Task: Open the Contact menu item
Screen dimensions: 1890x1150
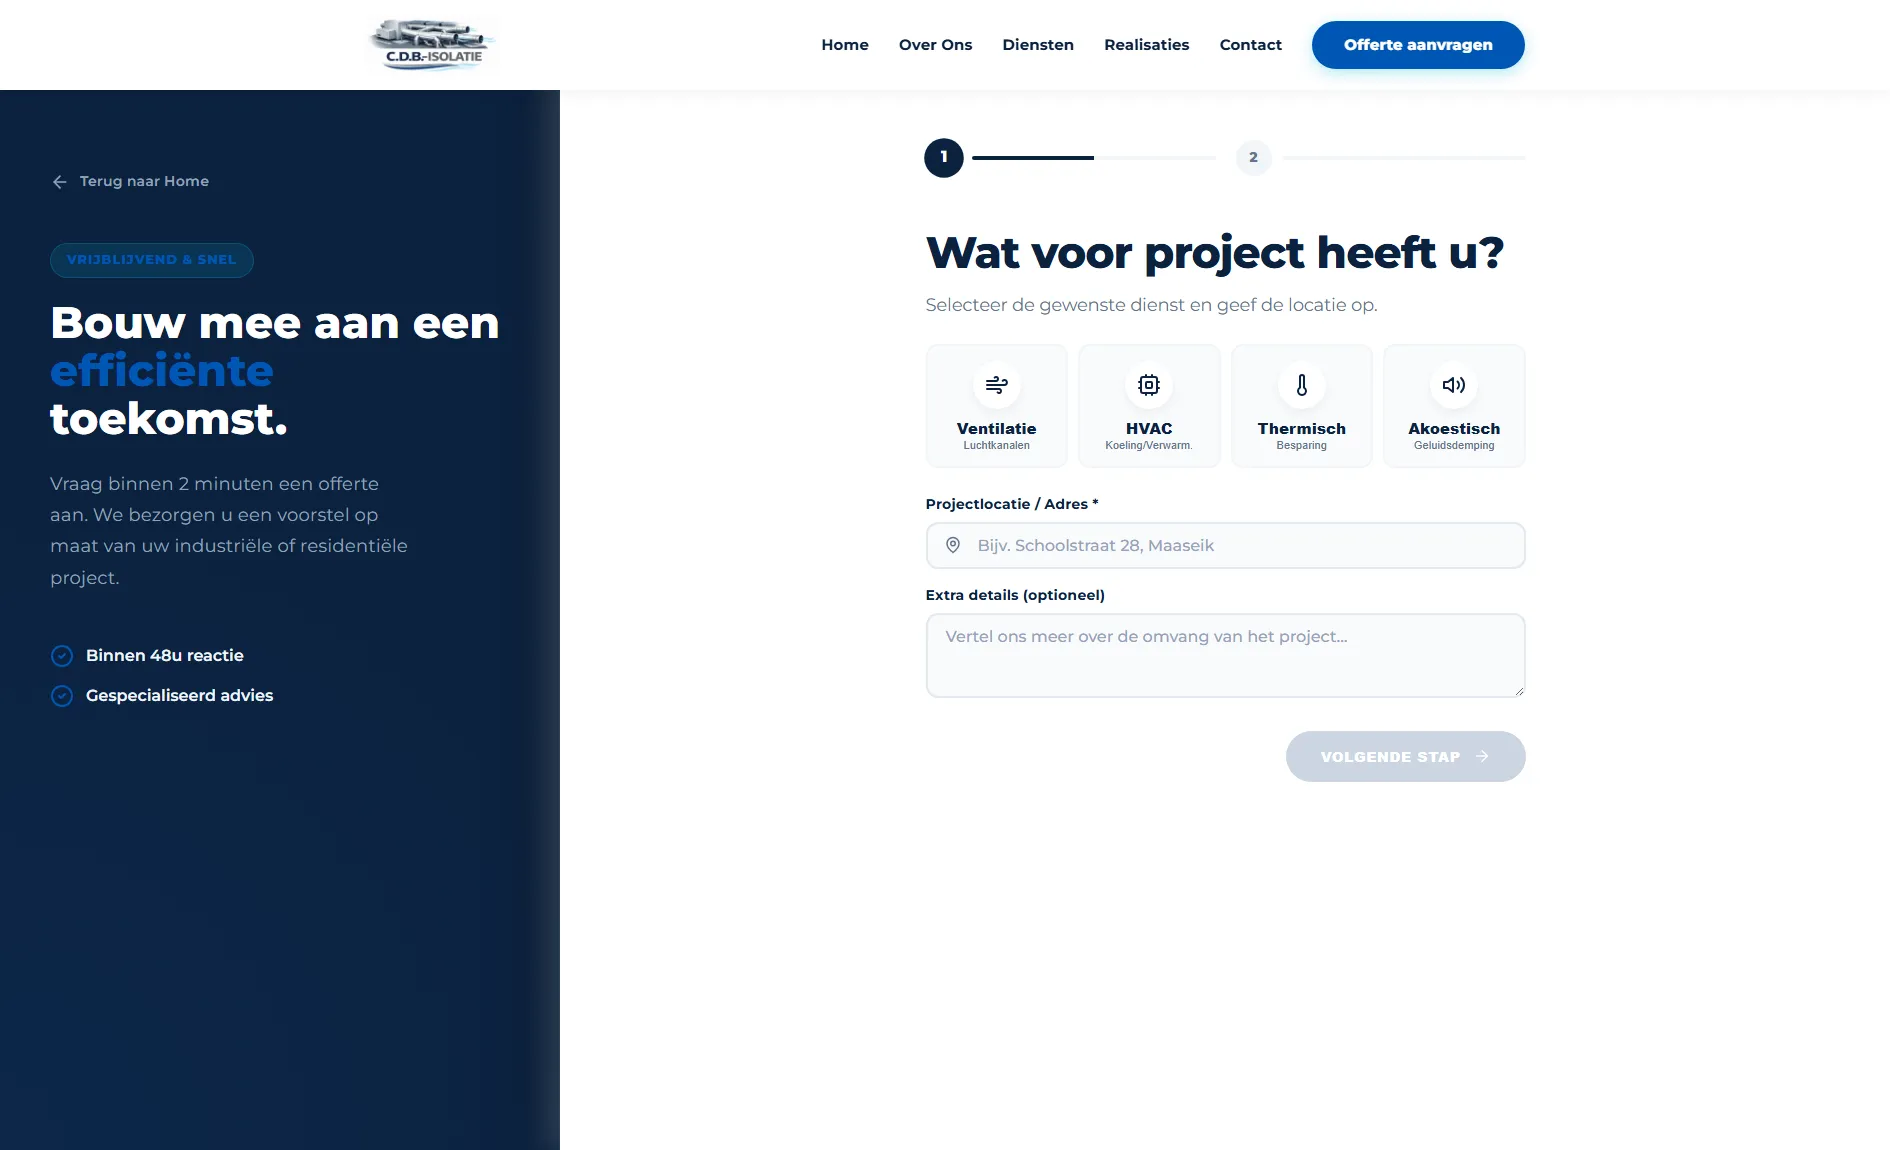Action: click(x=1251, y=45)
